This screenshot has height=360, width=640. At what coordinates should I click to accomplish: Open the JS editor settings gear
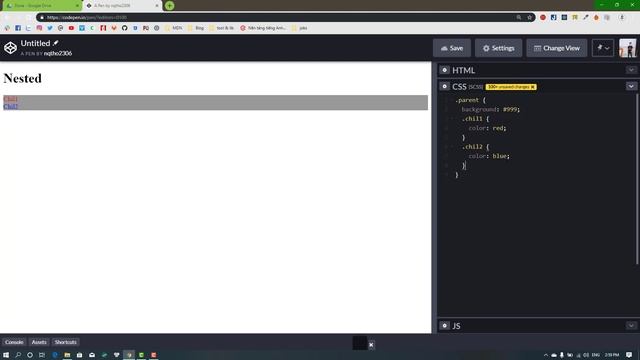pos(444,325)
